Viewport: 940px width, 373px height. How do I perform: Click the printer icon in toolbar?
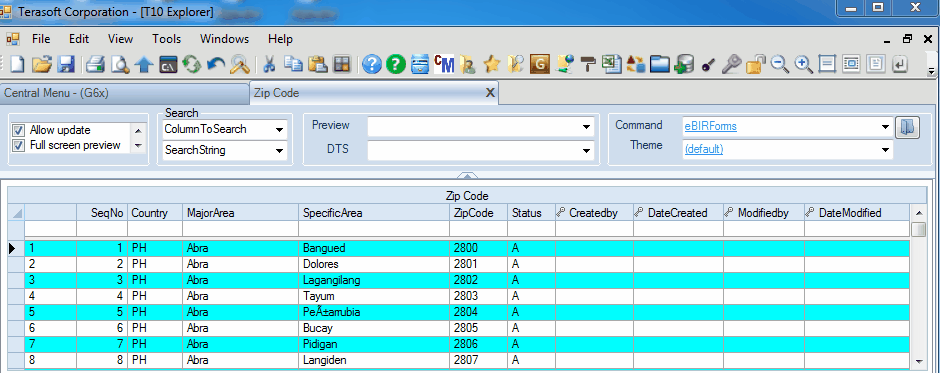96,64
